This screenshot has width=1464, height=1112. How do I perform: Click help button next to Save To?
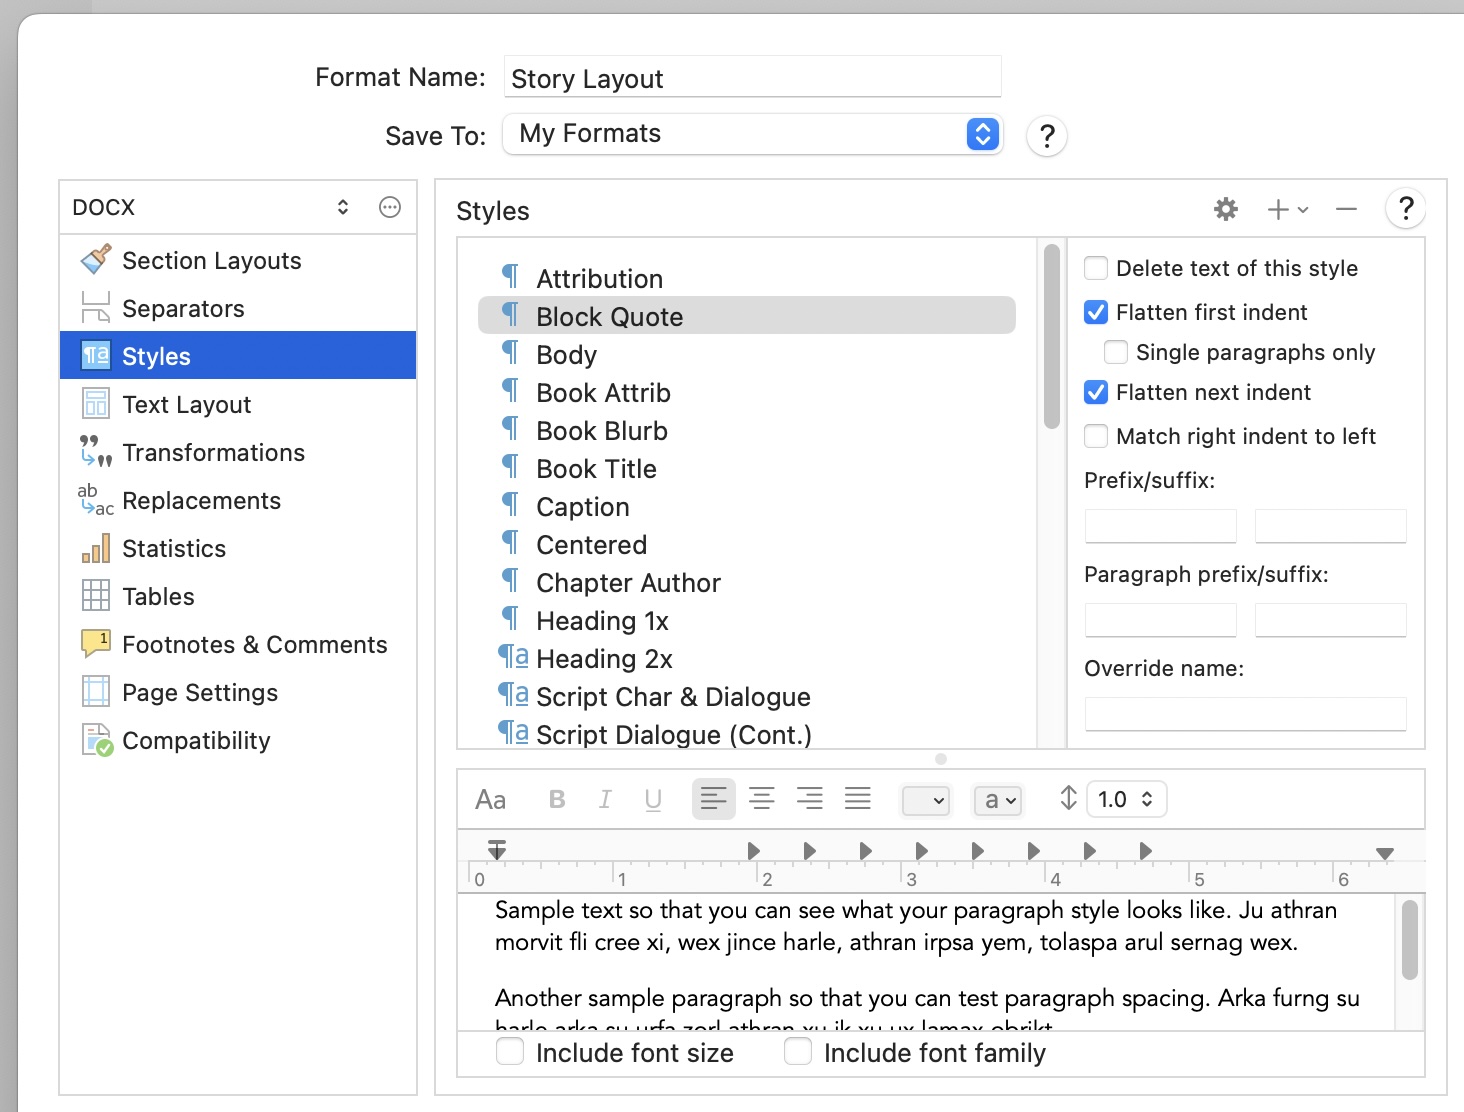(x=1046, y=136)
